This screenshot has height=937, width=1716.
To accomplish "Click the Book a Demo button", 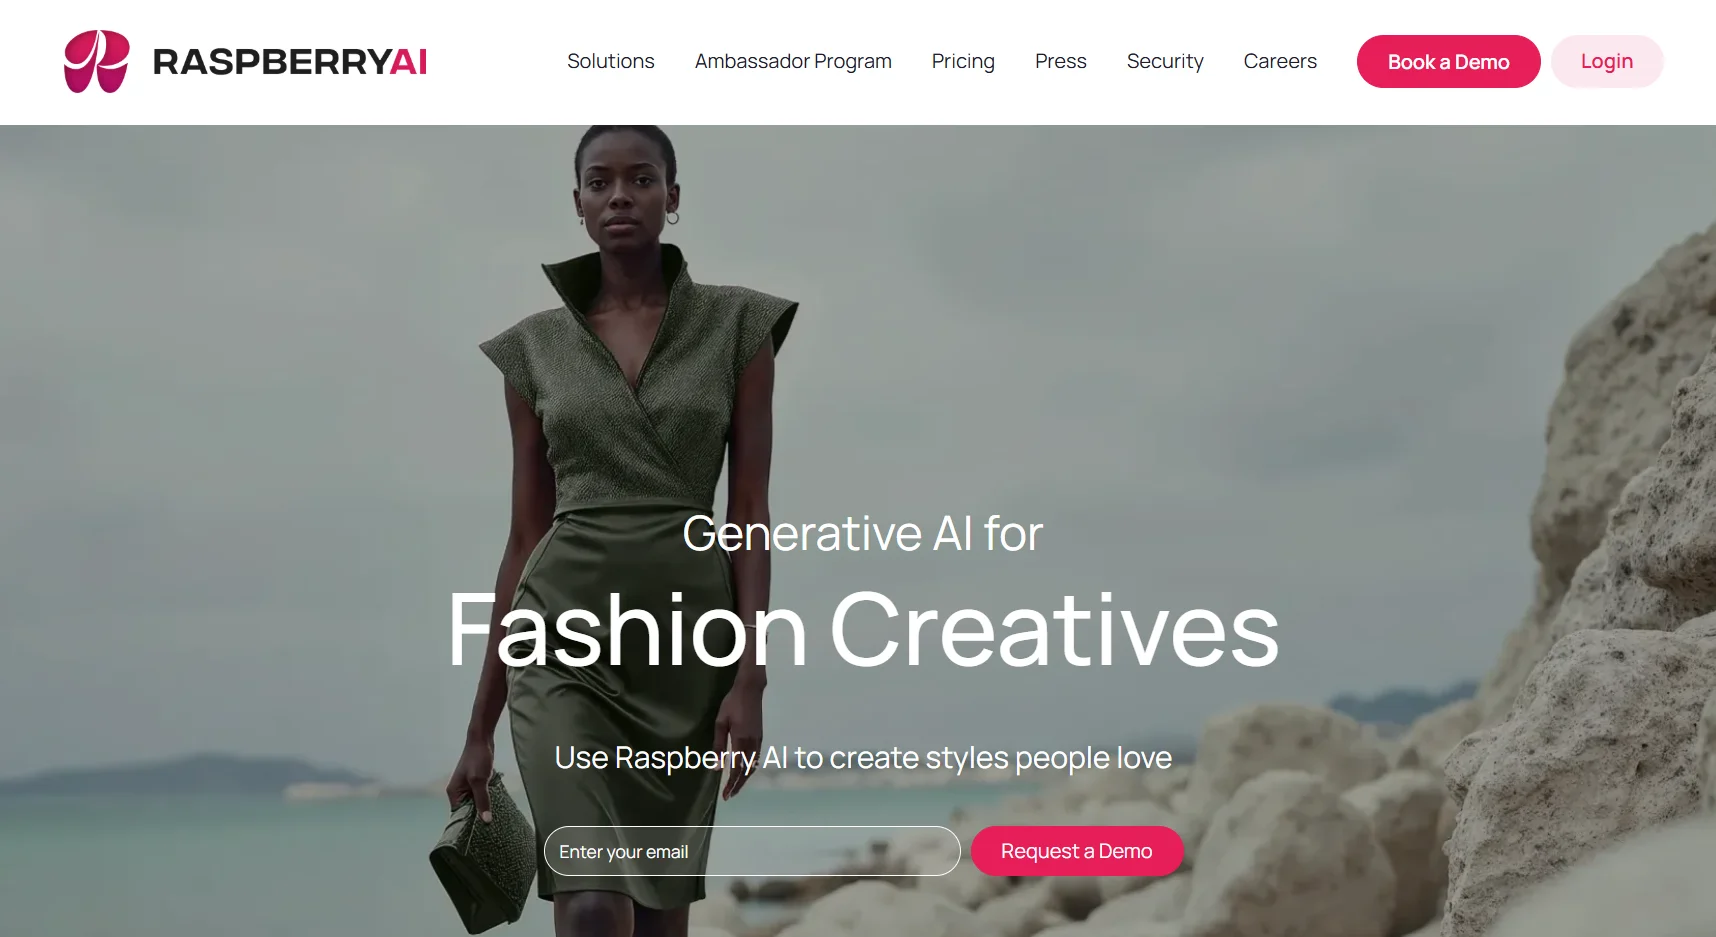I will coord(1448,62).
